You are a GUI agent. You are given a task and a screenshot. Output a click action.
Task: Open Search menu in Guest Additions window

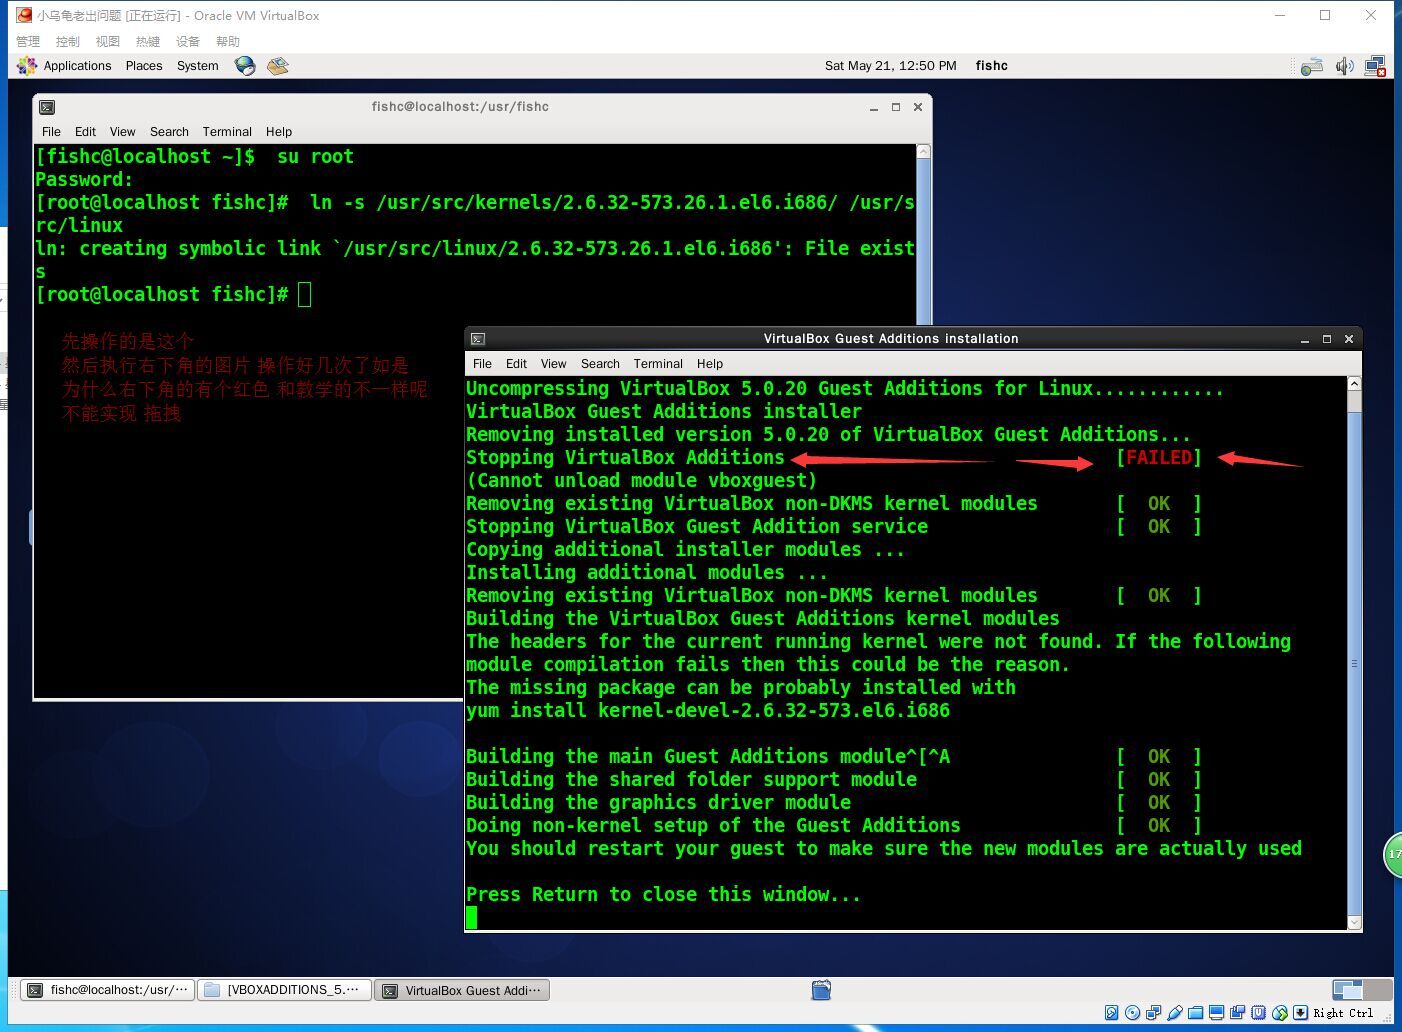tap(600, 364)
